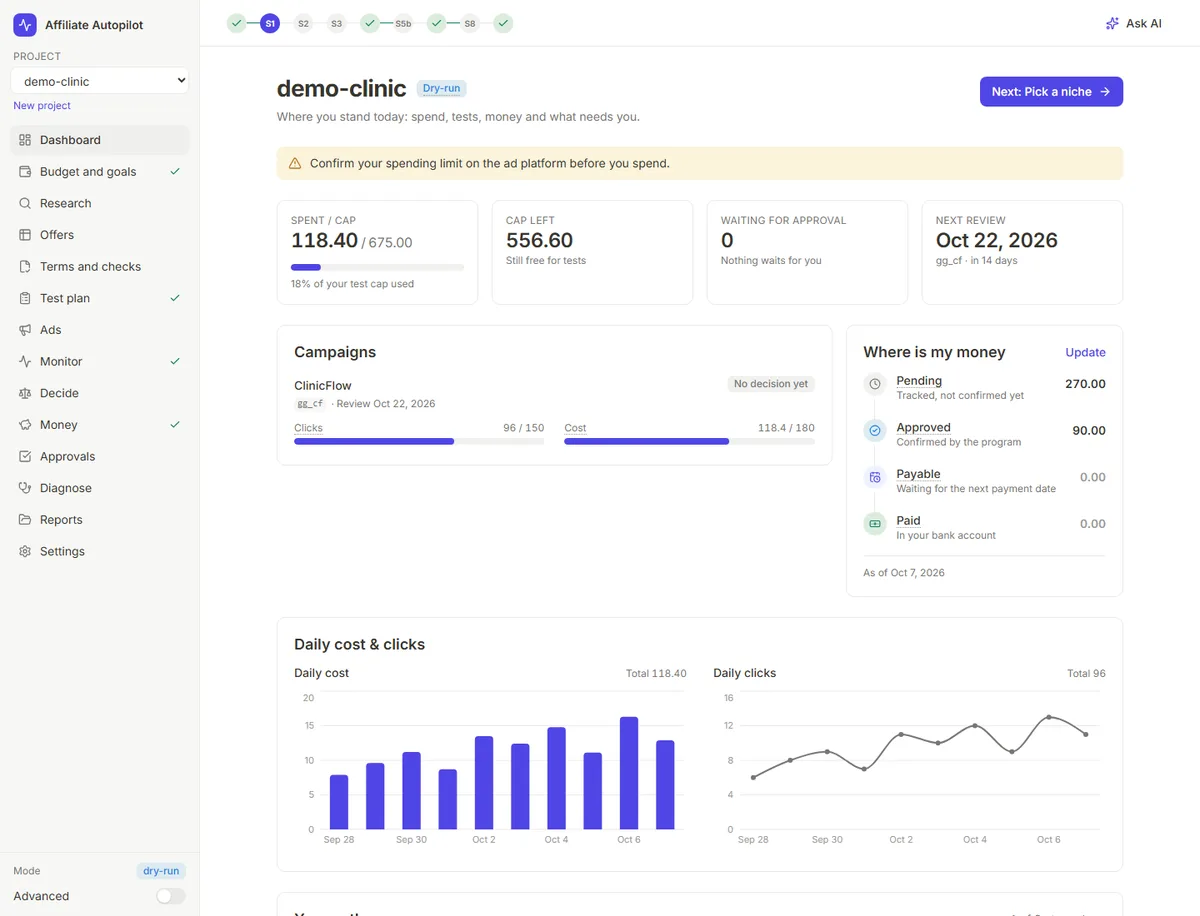1200x916 pixels.
Task: Click the pulse icon next to Monitor
Action: tap(25, 362)
